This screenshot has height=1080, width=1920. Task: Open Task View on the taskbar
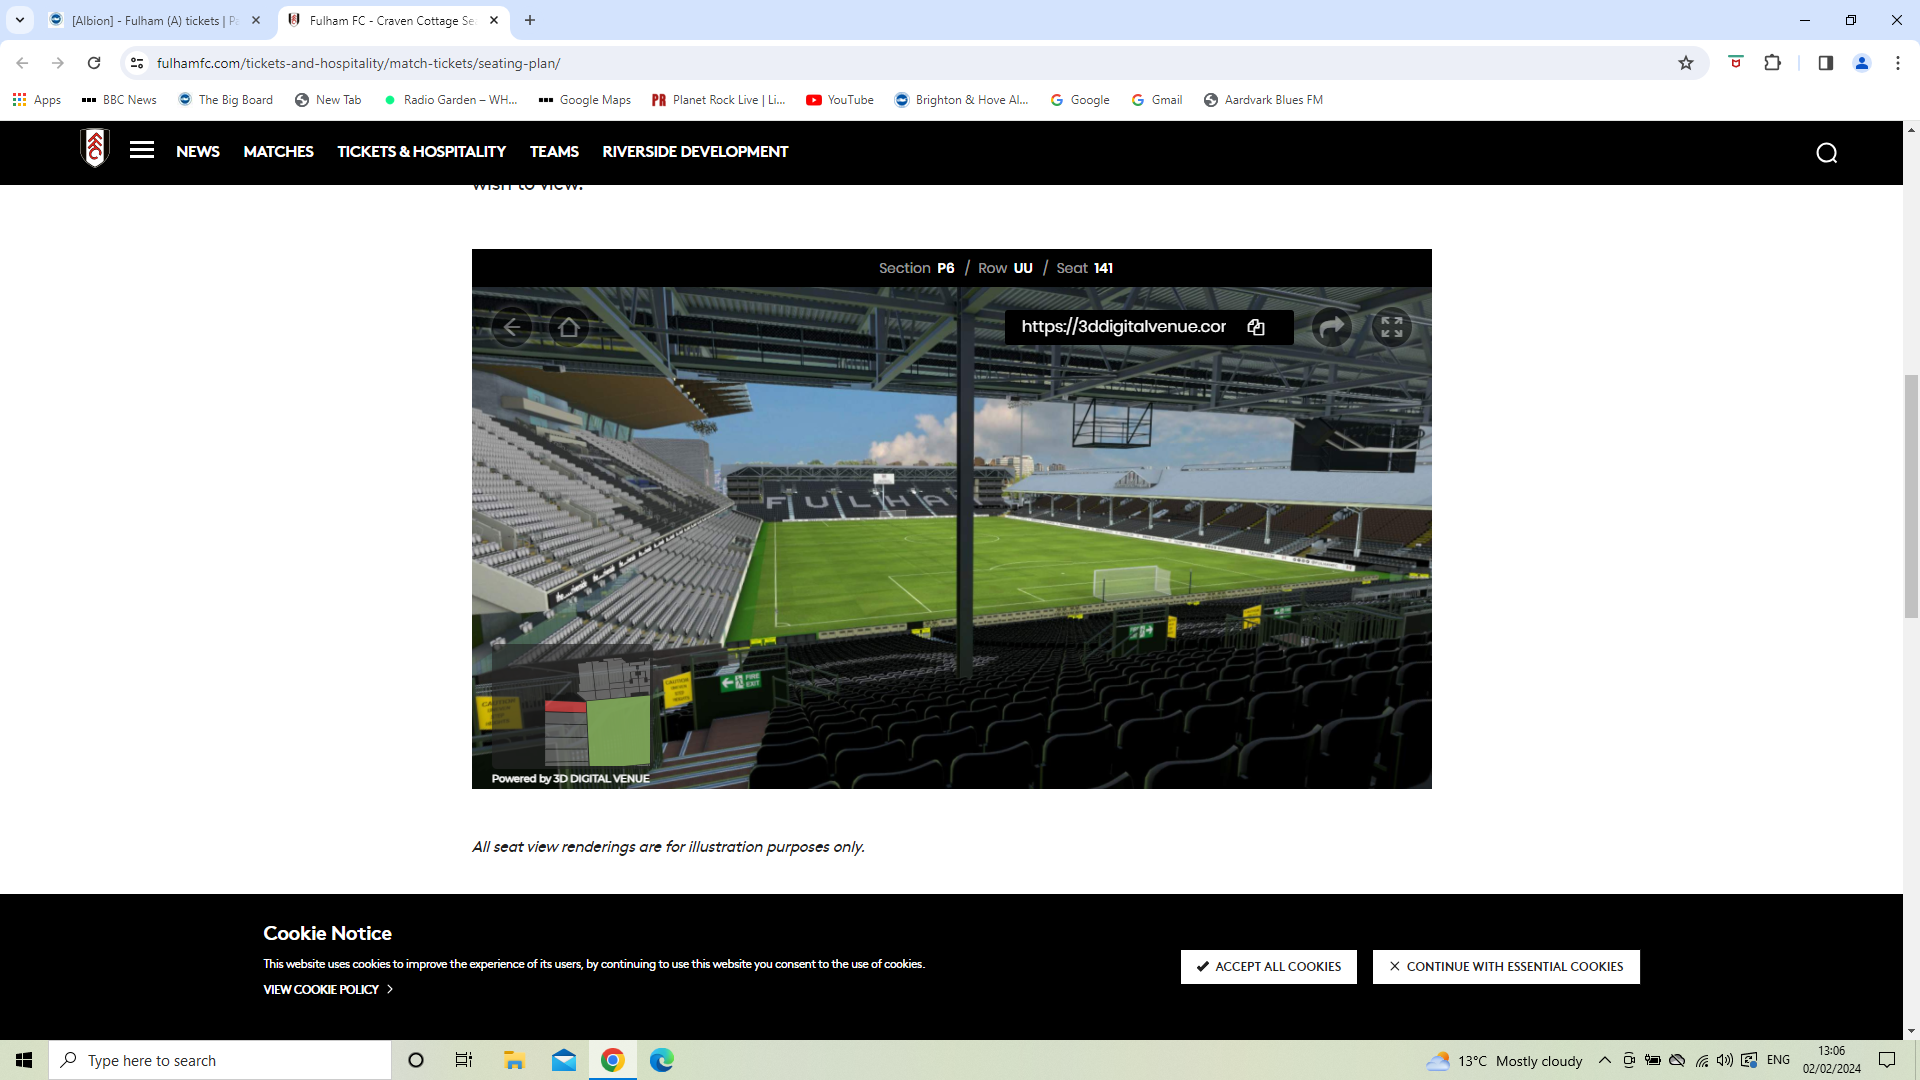(x=464, y=1060)
